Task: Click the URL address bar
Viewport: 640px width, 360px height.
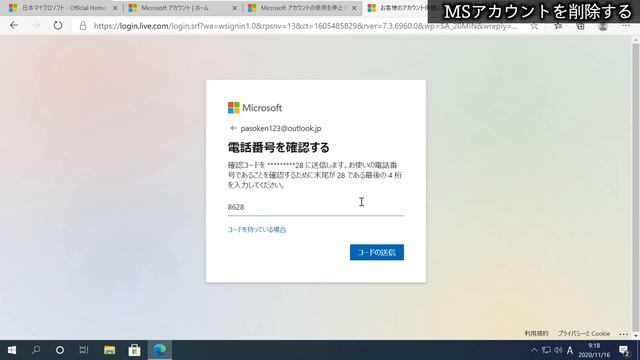Action: [x=305, y=26]
